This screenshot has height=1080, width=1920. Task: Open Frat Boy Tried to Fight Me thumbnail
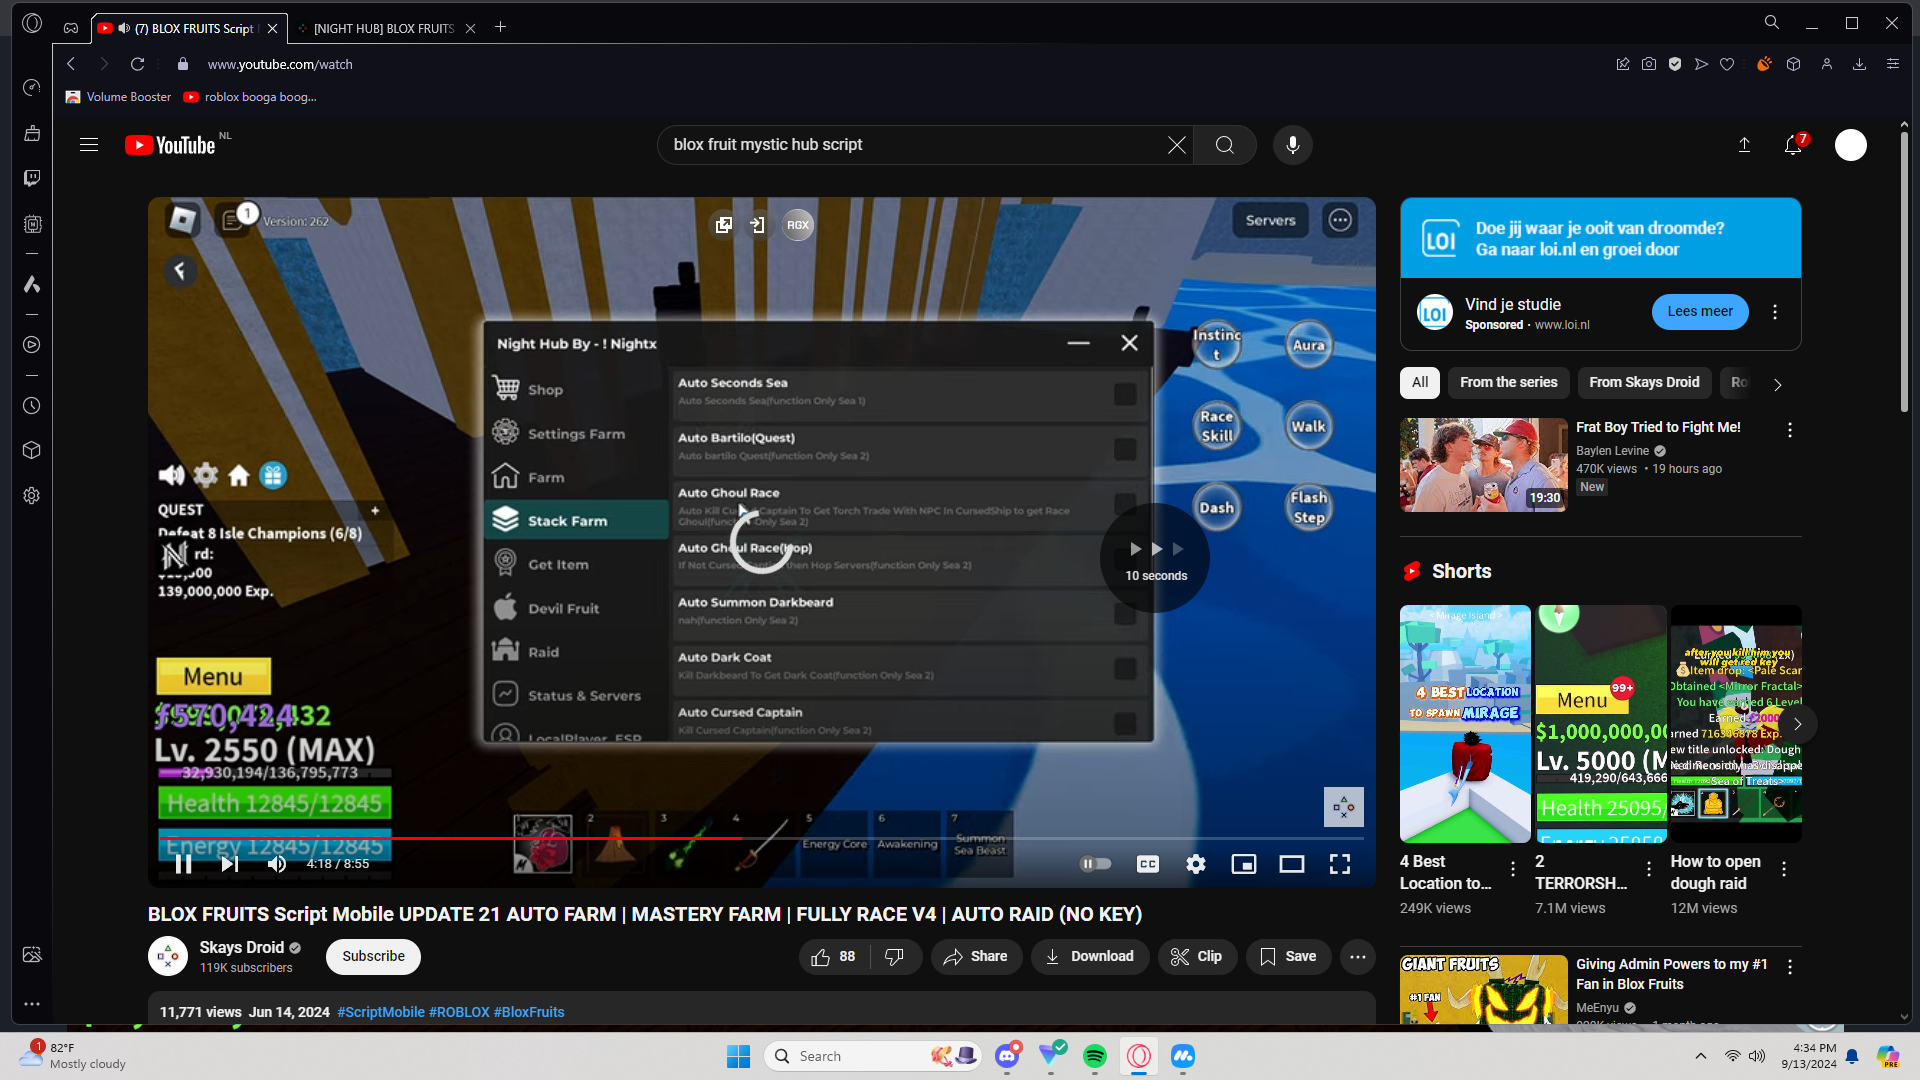click(1484, 465)
